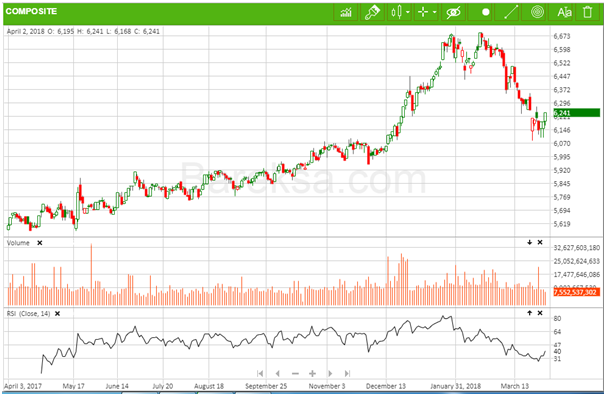
Task: Click the May 17 date label
Action: (73, 386)
